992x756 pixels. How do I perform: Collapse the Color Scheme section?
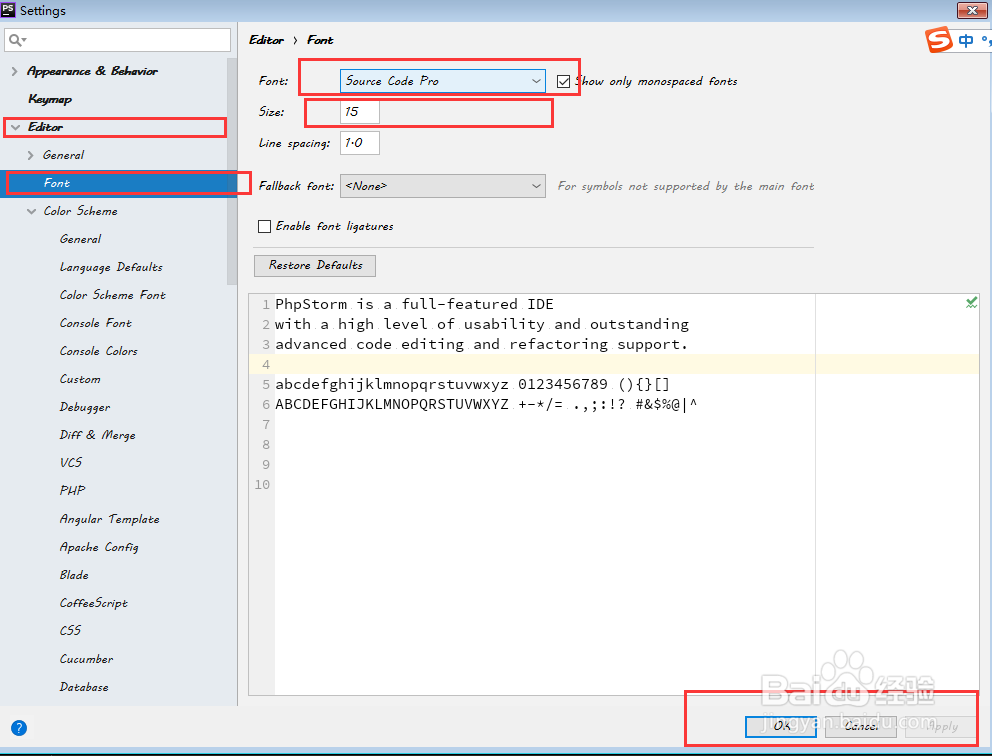(31, 211)
